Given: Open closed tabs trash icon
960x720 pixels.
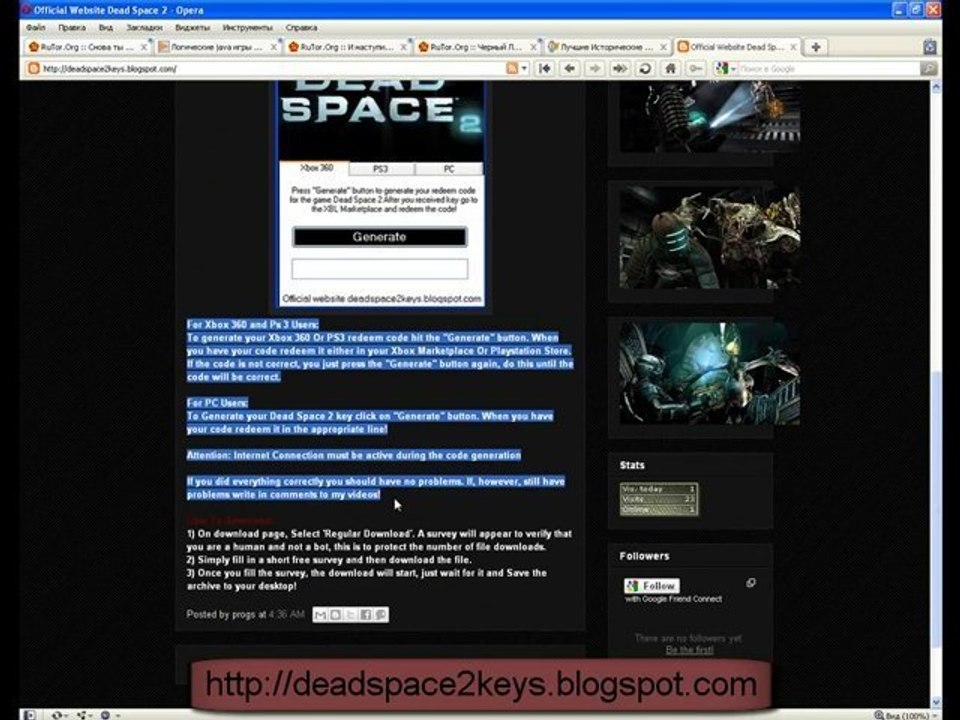Looking at the screenshot, I should coord(929,47).
